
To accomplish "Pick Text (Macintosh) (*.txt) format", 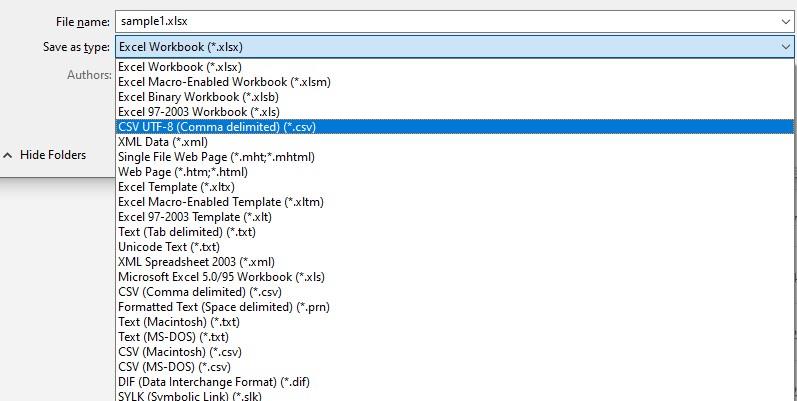I will click(x=454, y=322).
